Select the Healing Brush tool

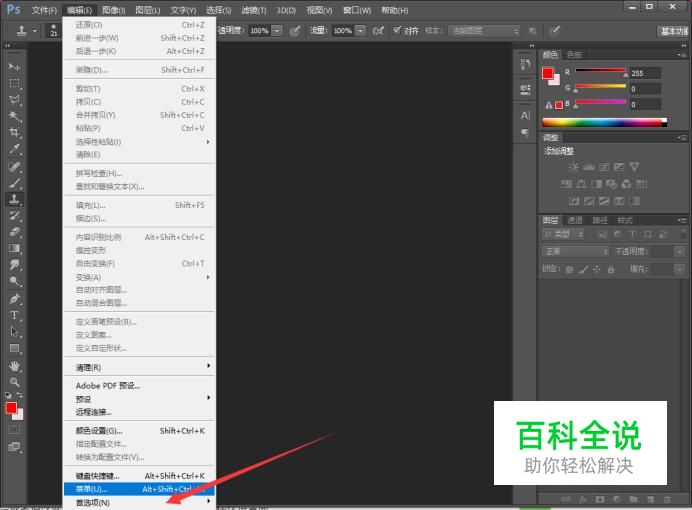point(14,167)
